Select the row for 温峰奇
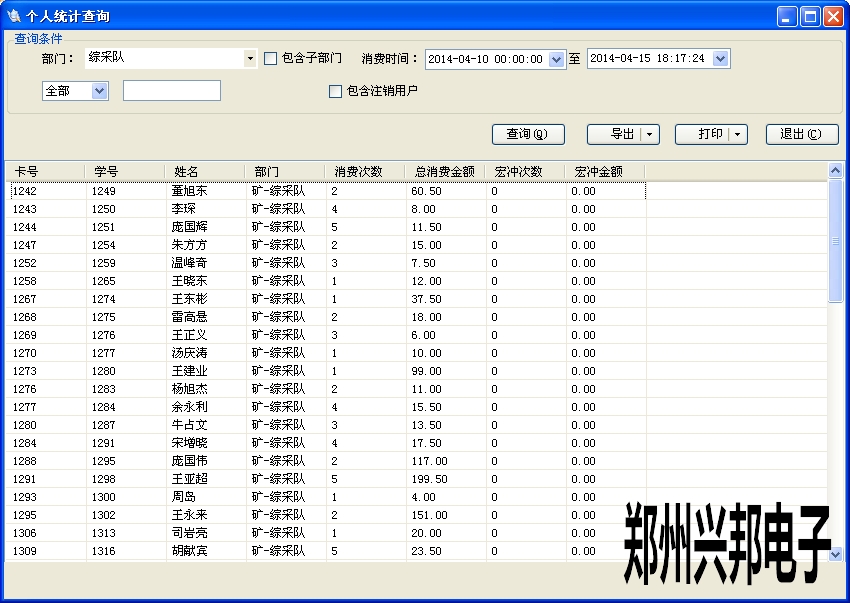 coord(326,263)
